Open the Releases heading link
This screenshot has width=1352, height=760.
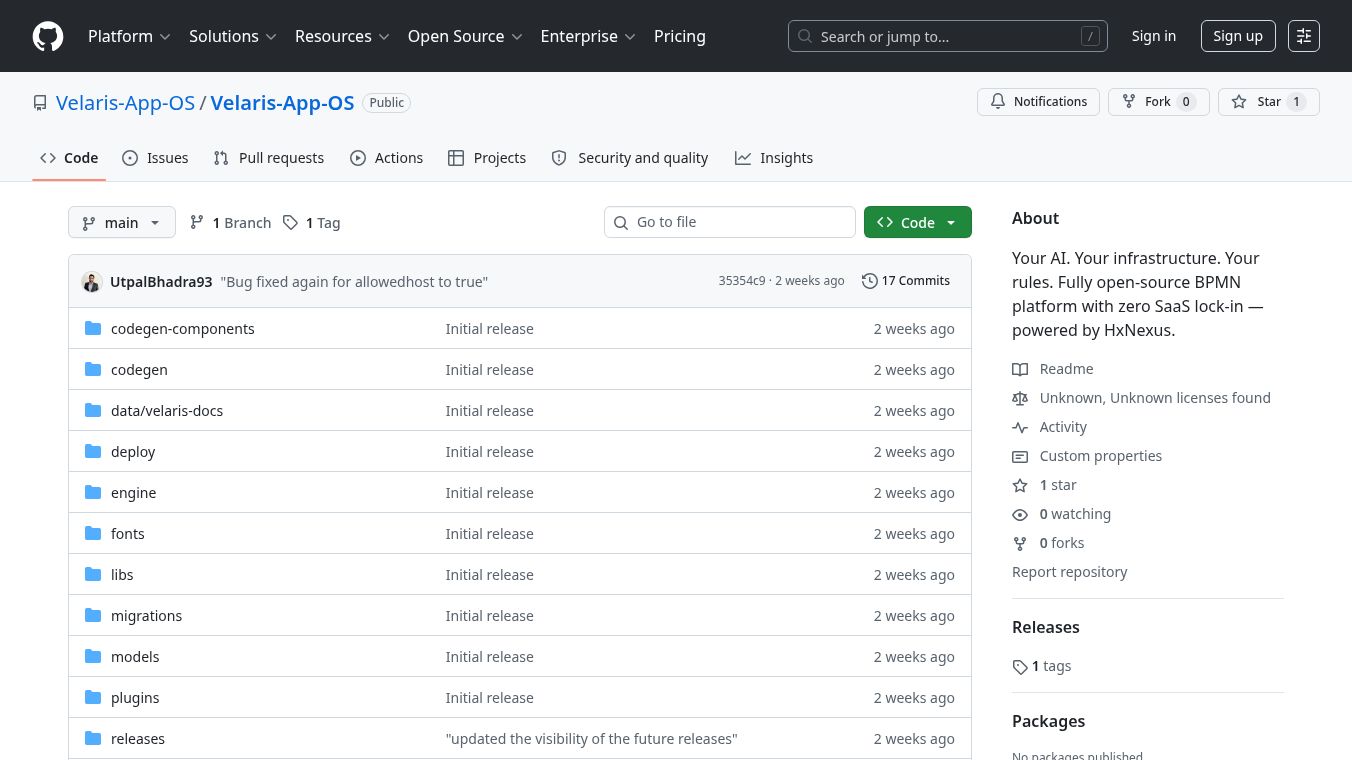coord(1046,627)
